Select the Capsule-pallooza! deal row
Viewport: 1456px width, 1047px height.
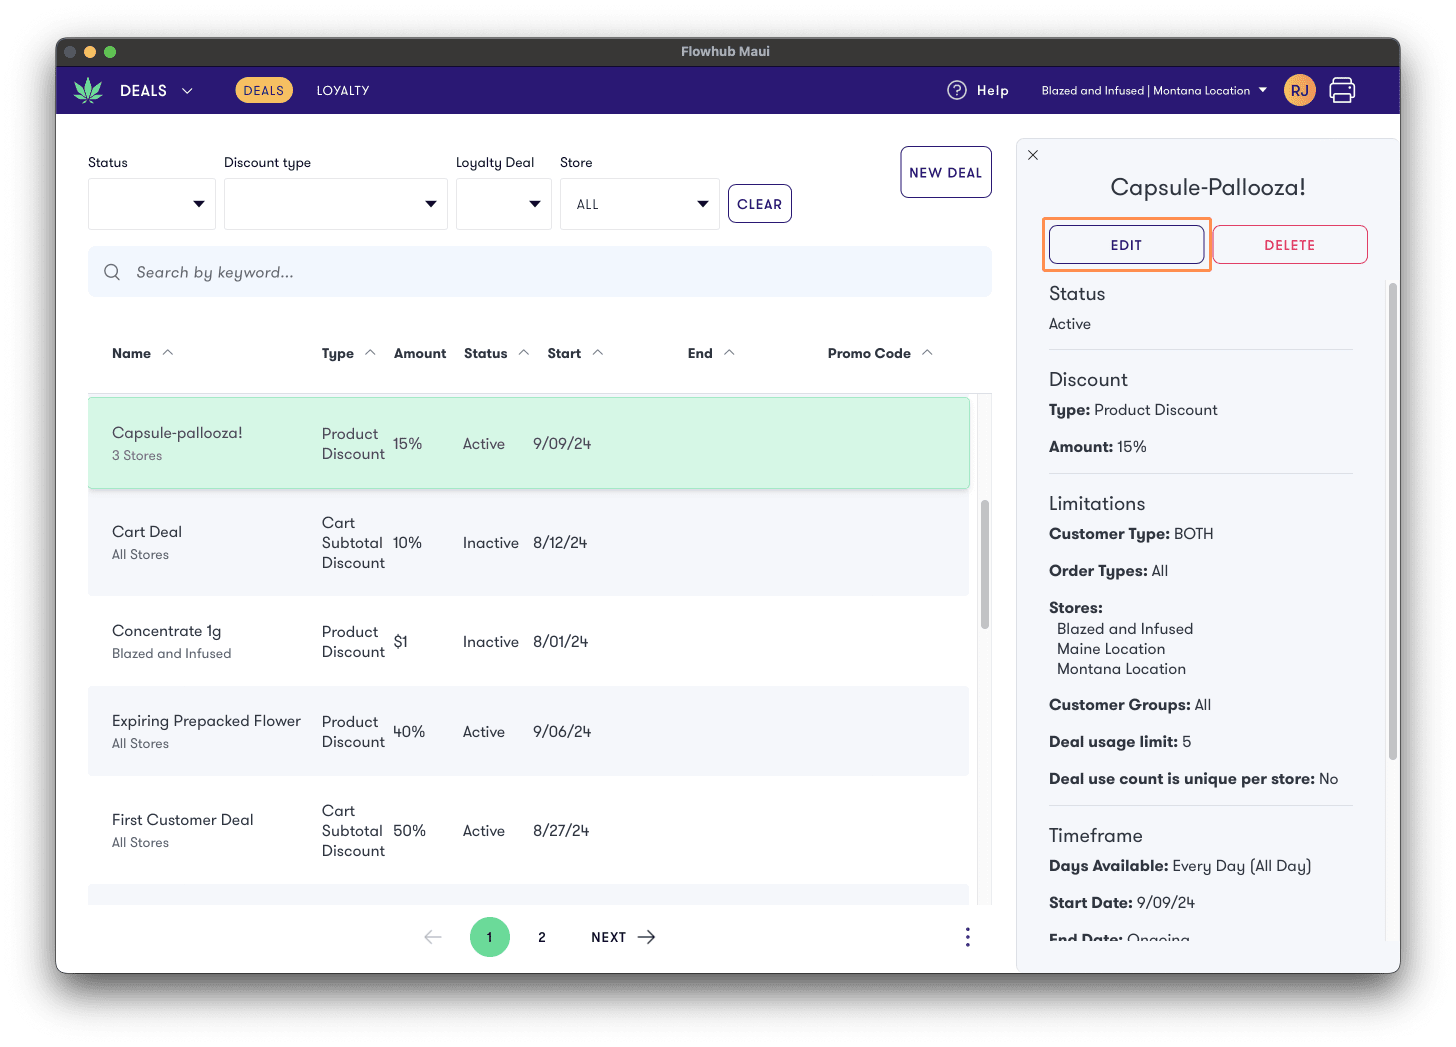[x=529, y=443]
